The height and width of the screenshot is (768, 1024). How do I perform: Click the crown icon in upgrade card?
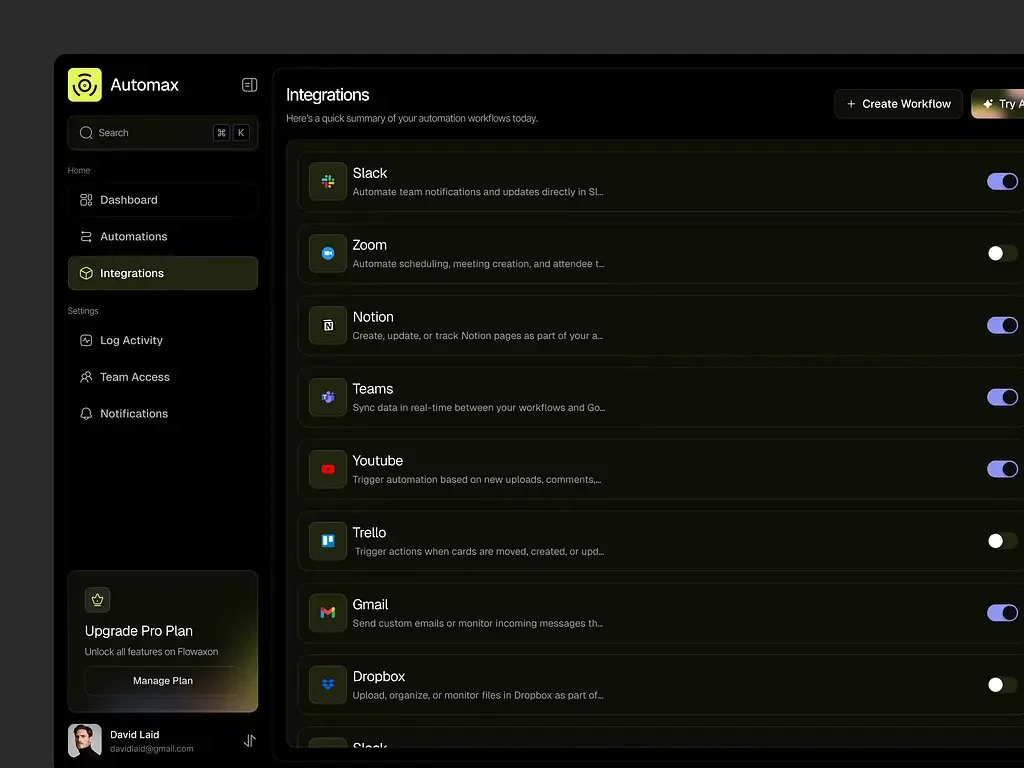[97, 600]
